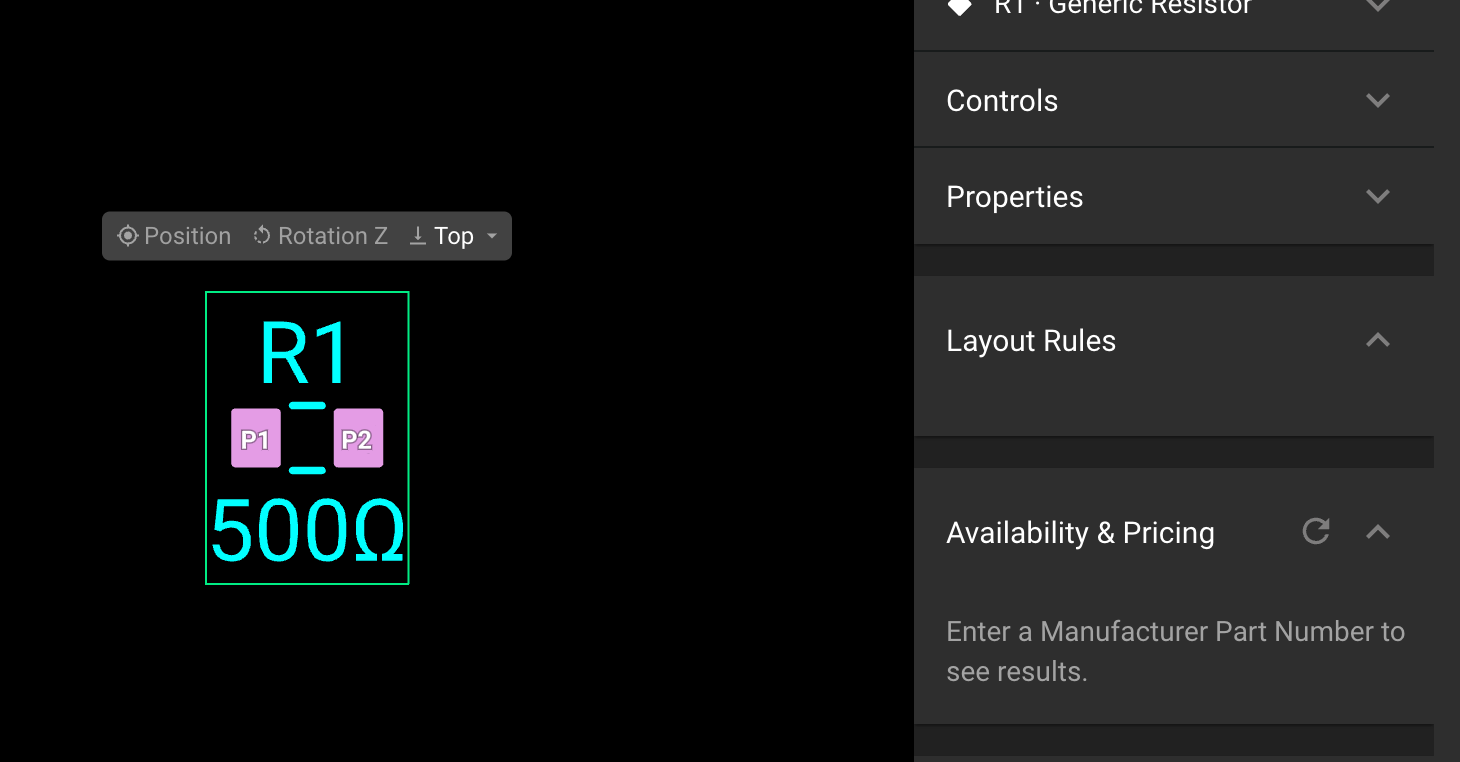Click the layer side icon beside Top

[x=418, y=236]
